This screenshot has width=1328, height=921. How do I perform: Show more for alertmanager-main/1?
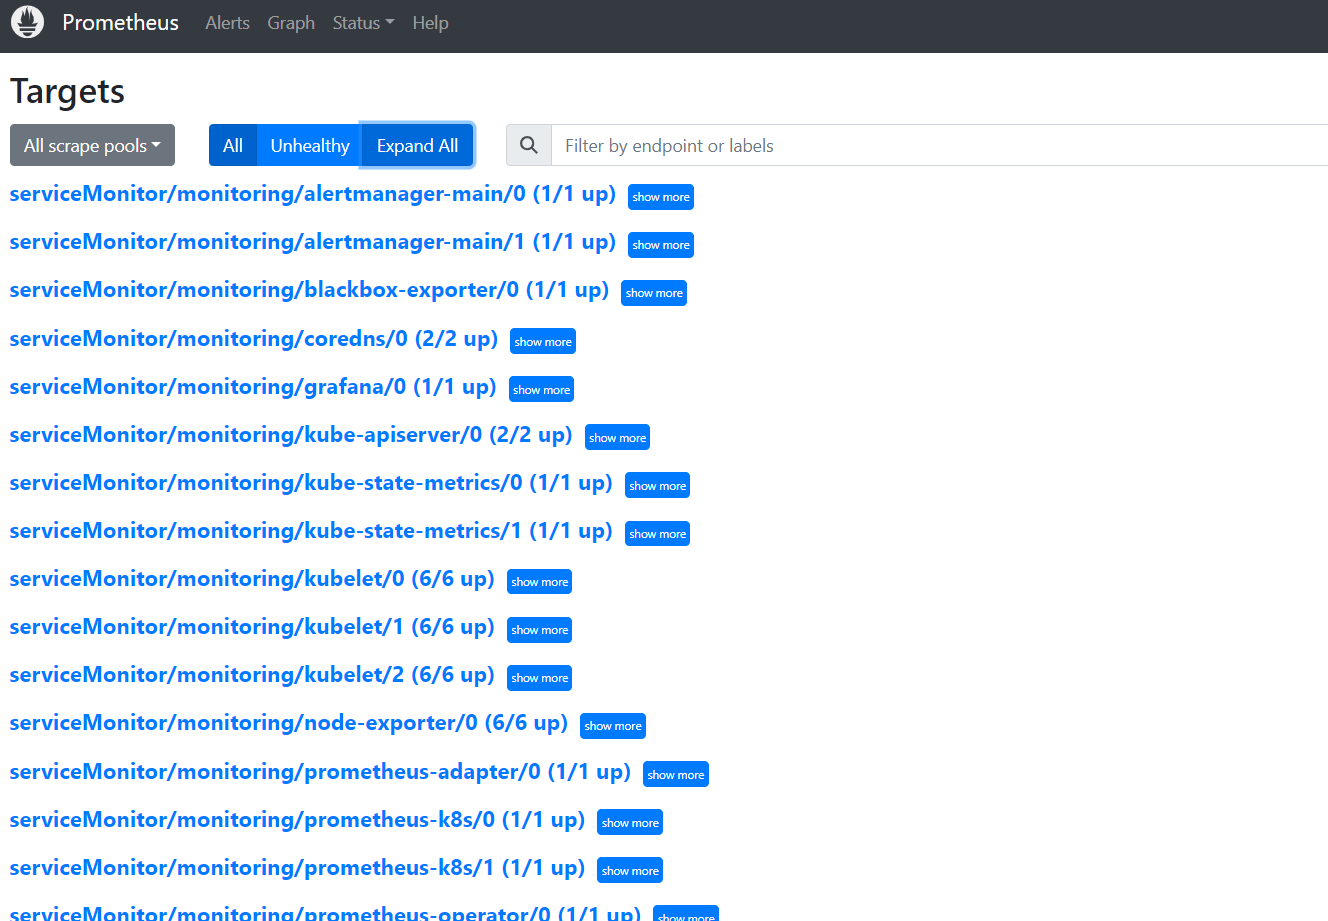[661, 245]
